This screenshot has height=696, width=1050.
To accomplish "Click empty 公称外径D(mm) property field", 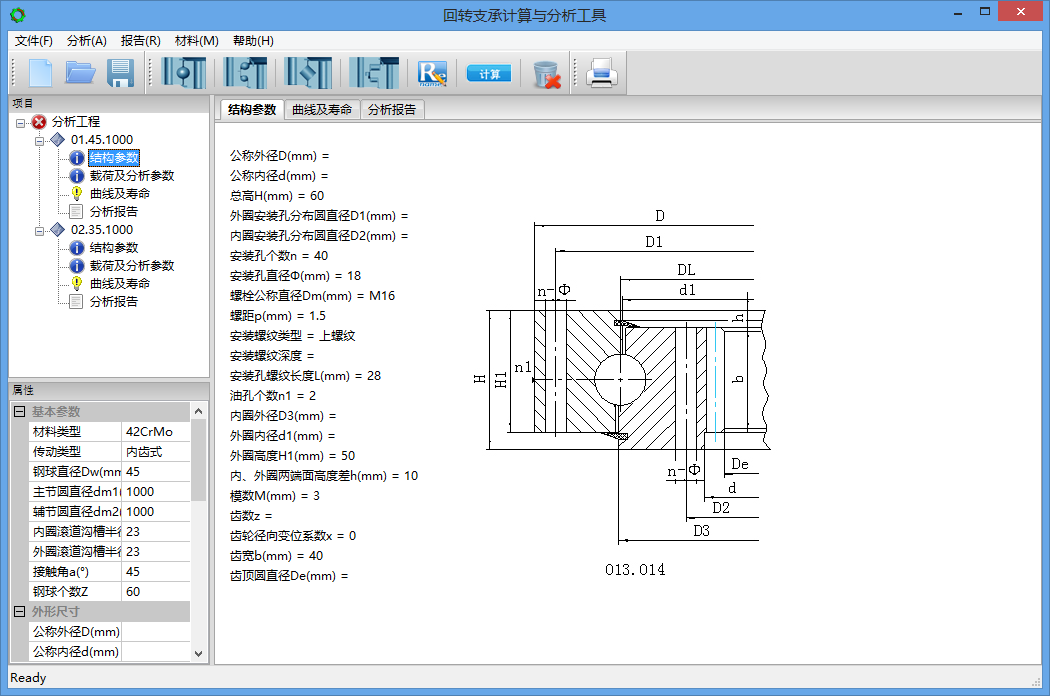I will [x=155, y=632].
